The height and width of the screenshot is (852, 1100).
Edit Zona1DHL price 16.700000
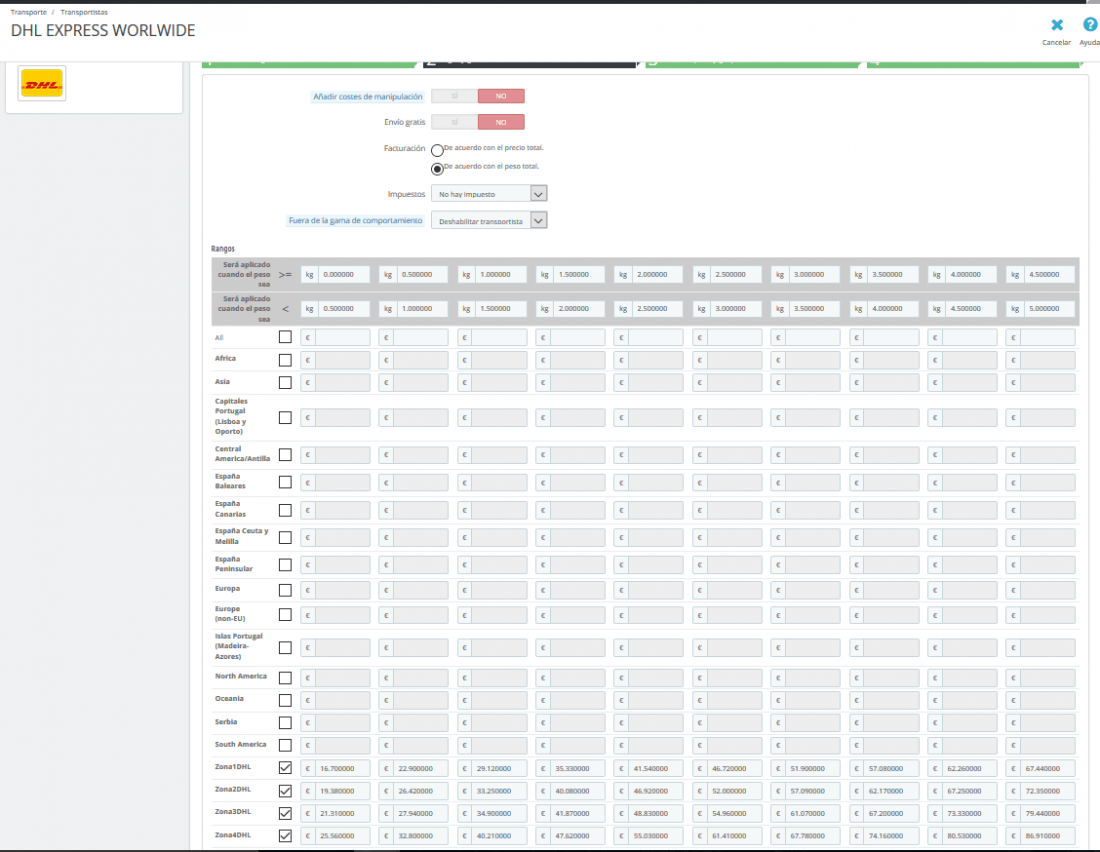[343, 768]
